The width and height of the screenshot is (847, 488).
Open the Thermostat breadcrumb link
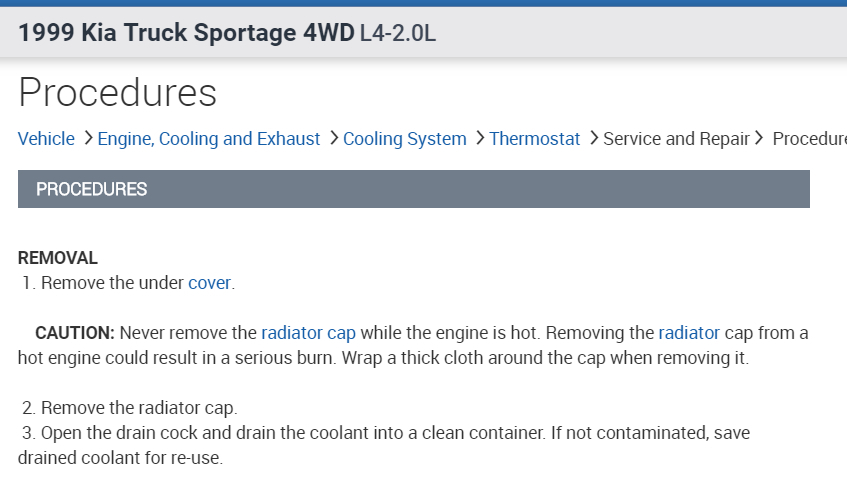(535, 139)
